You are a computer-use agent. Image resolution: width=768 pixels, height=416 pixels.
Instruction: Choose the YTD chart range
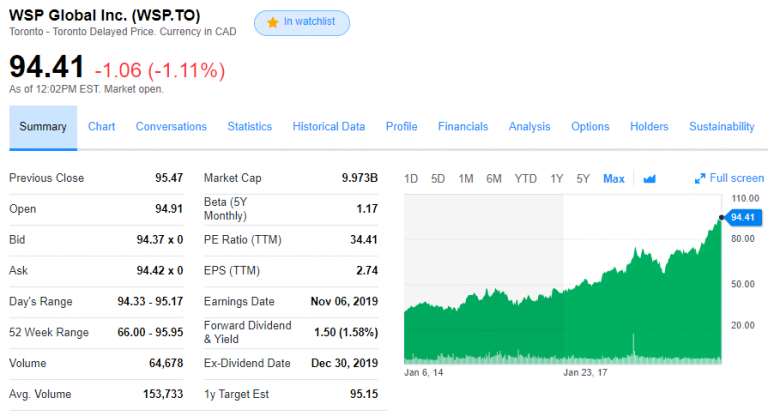[525, 179]
